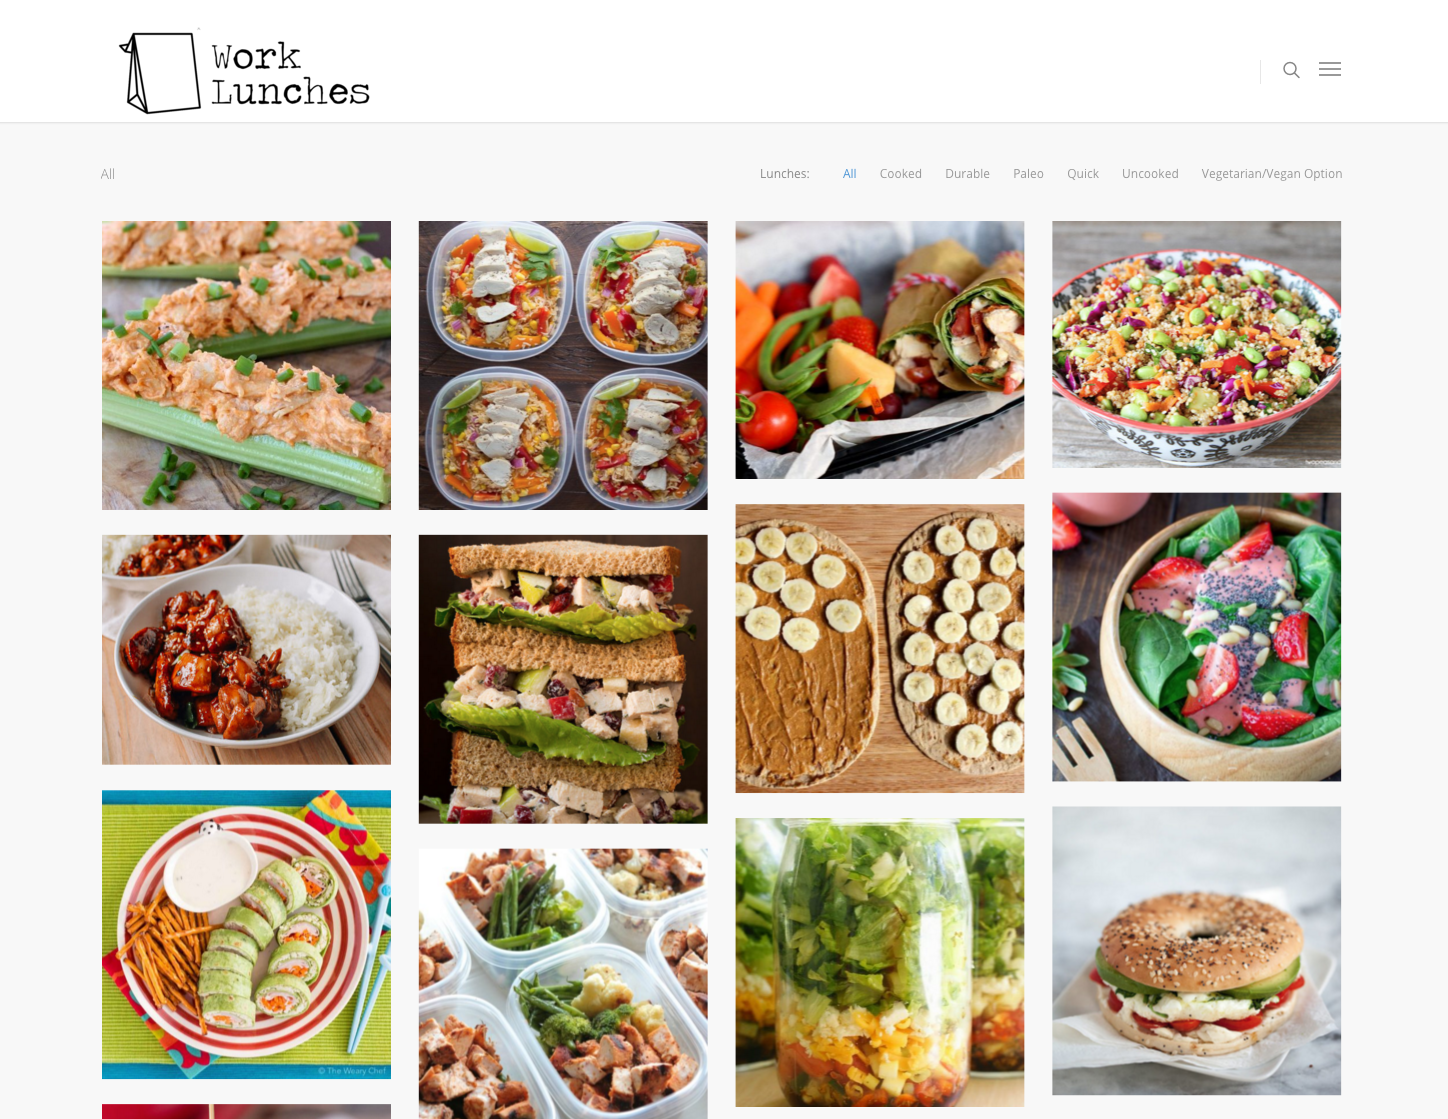Select the Cooked lunches filter
Screen dimensions: 1448x1119
point(900,174)
